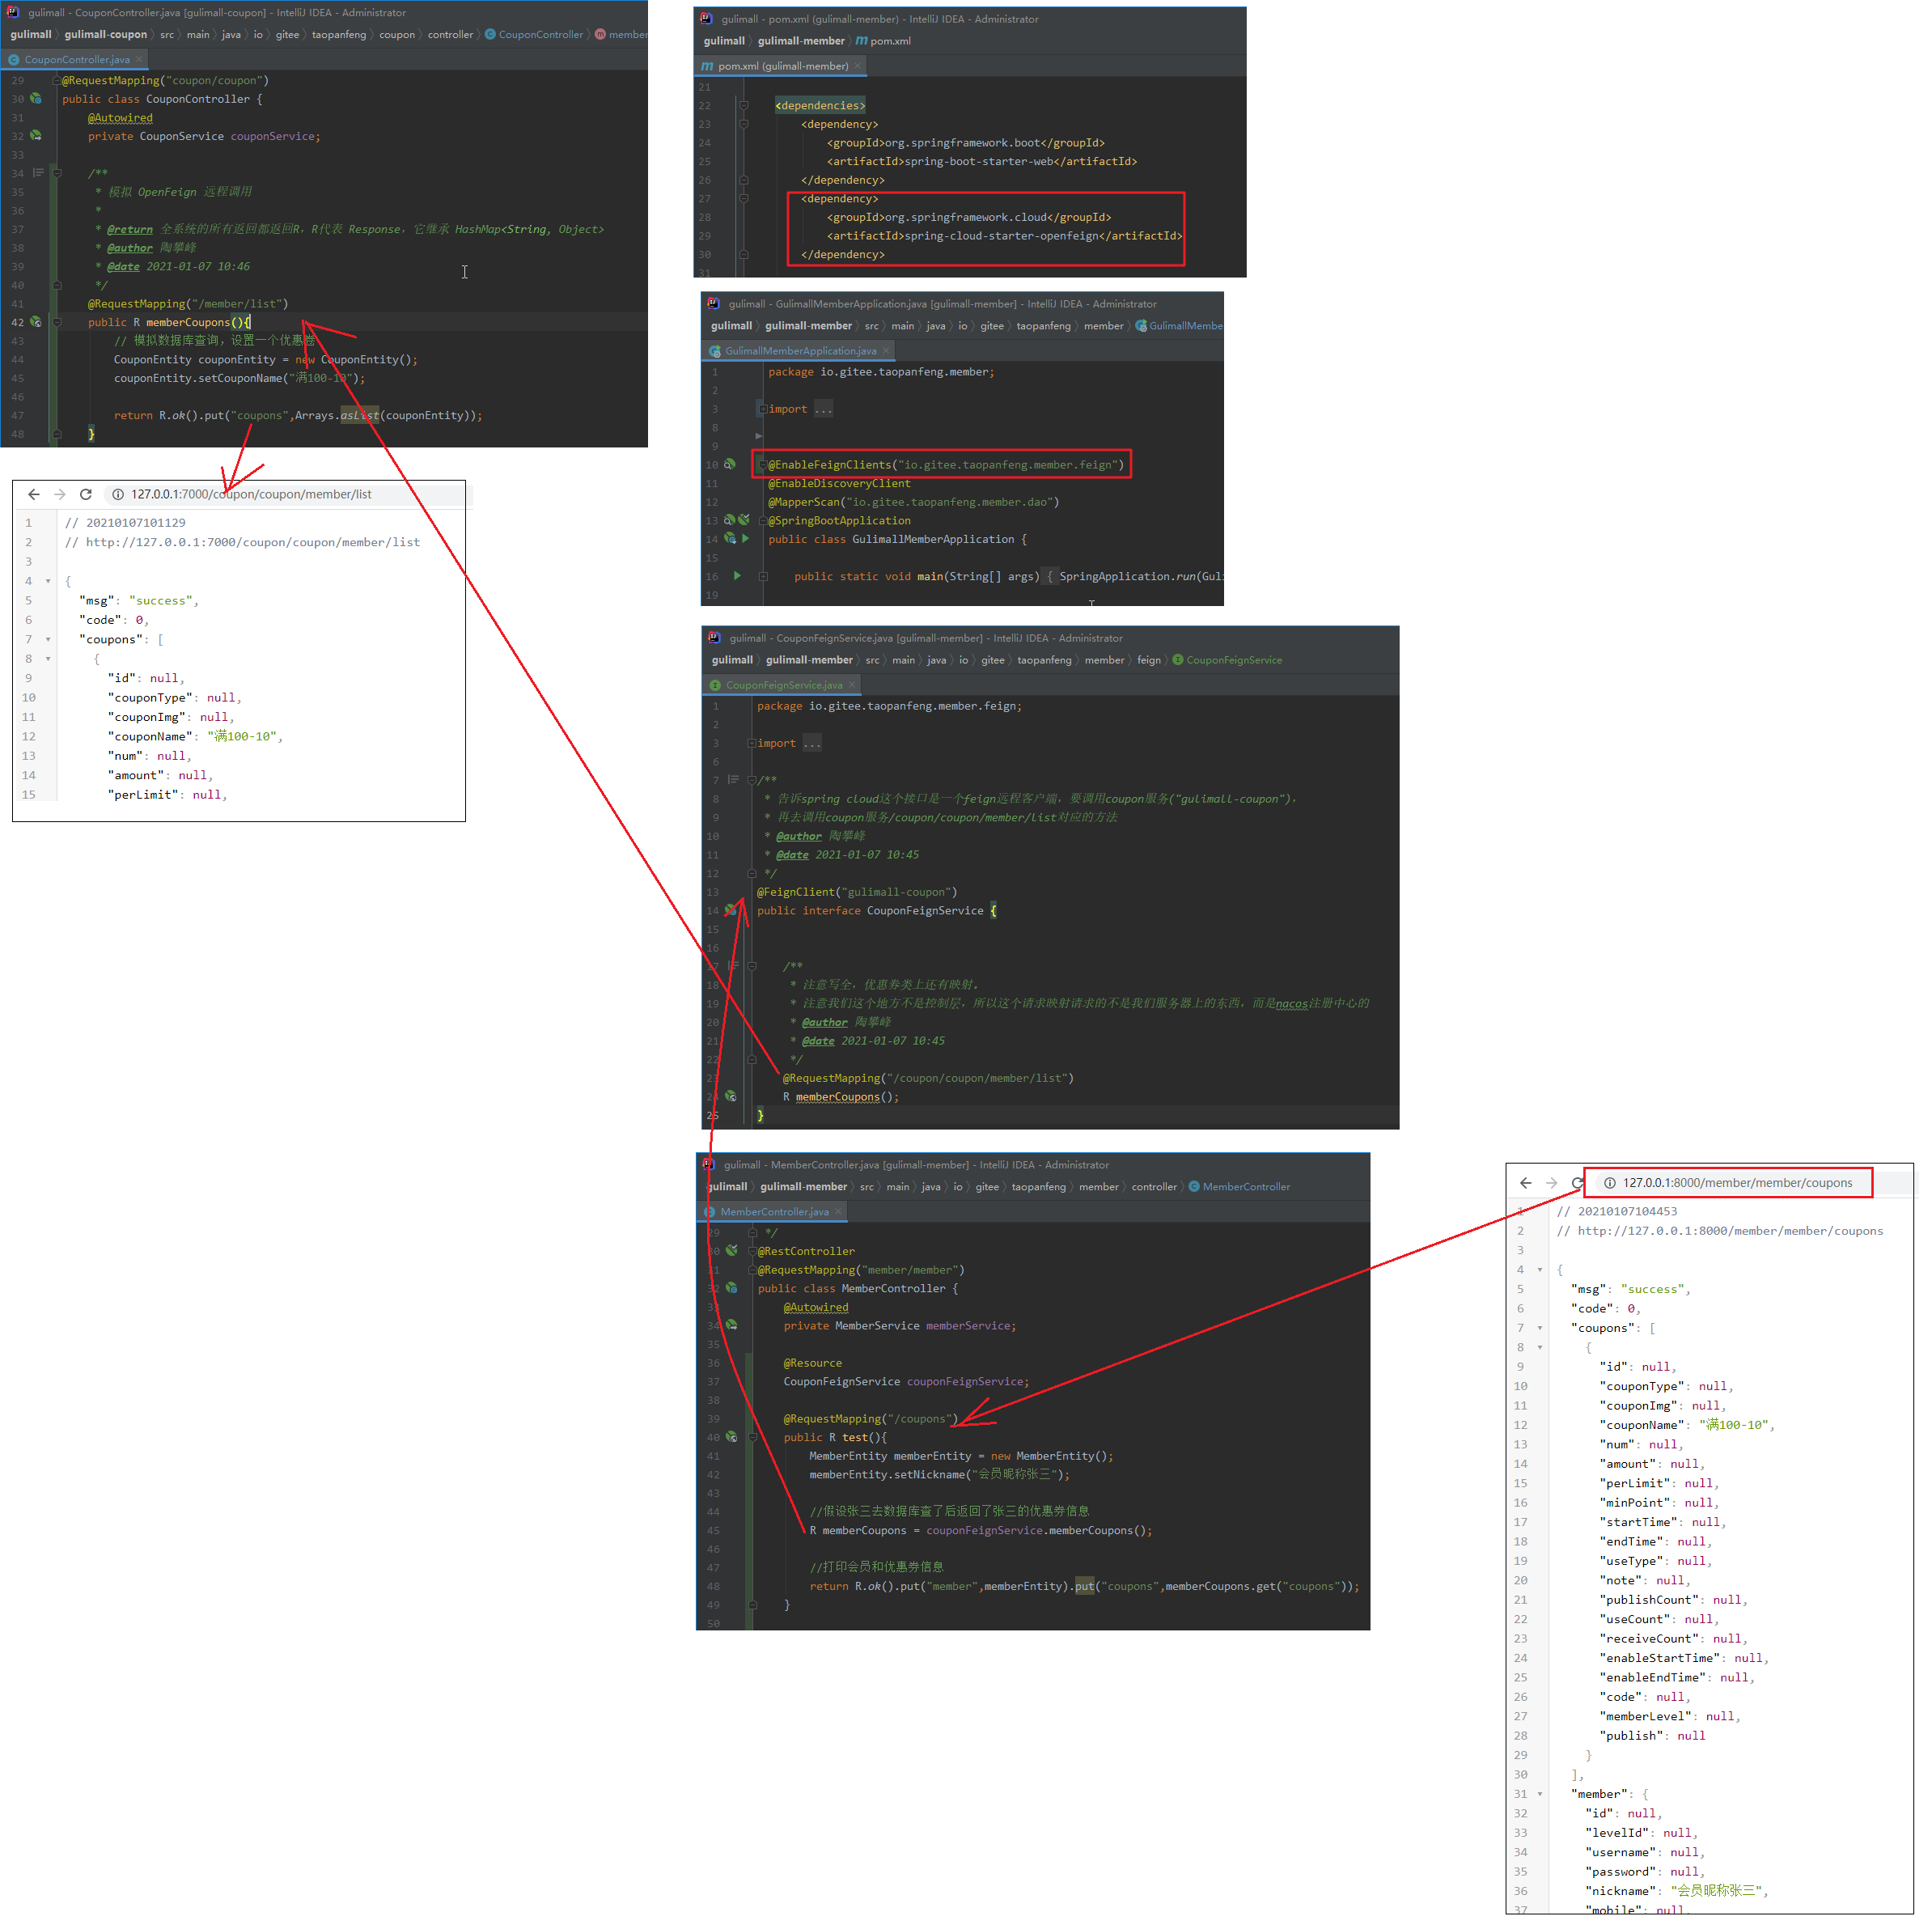This screenshot has width=1932, height=1929.
Task: Click gutter icon beside @EnableFeignClients line 10
Action: [x=731, y=466]
